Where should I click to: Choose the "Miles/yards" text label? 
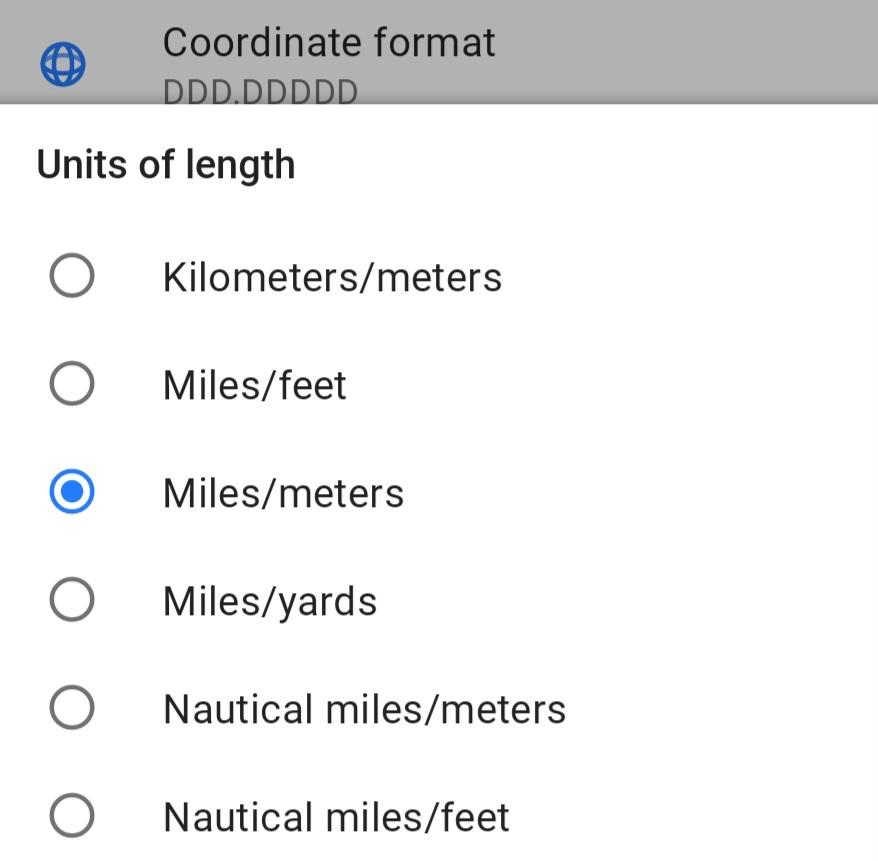tap(270, 601)
